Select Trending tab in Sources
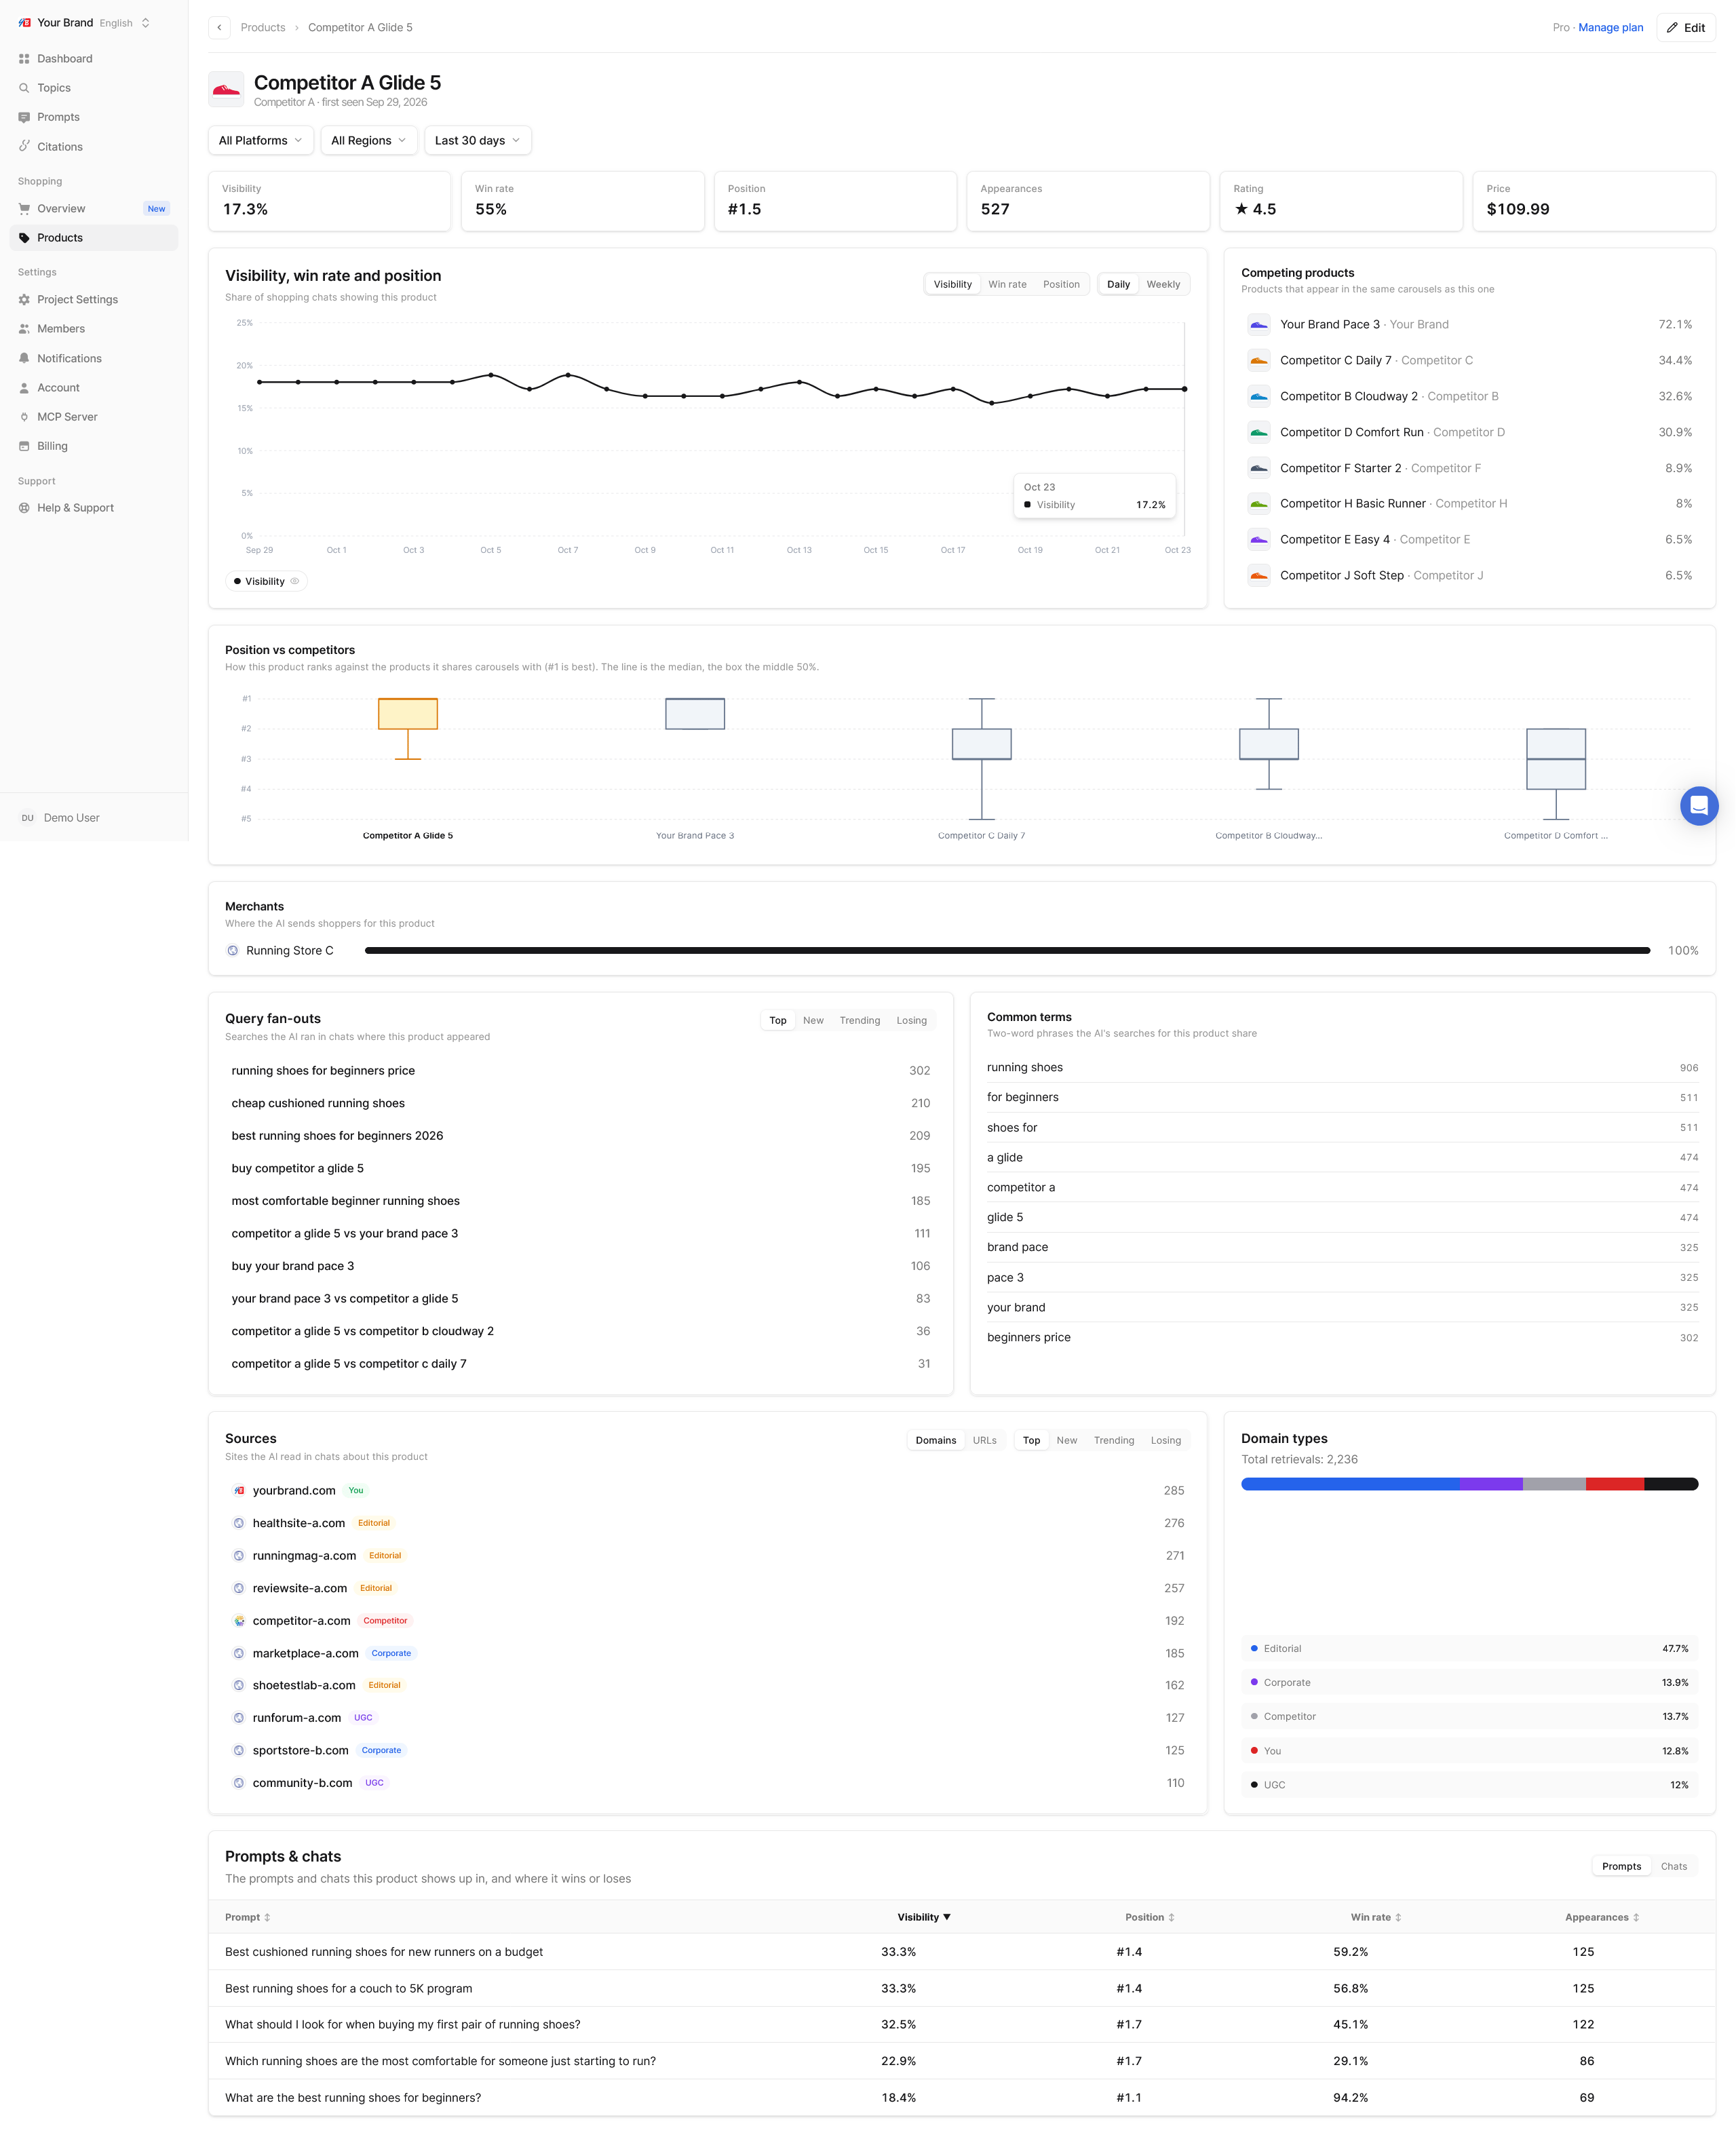The width and height of the screenshot is (1736, 2137). tap(1113, 1441)
